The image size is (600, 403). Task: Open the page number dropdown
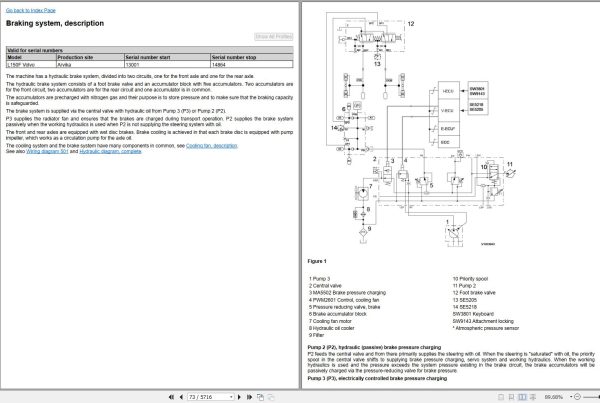point(231,397)
